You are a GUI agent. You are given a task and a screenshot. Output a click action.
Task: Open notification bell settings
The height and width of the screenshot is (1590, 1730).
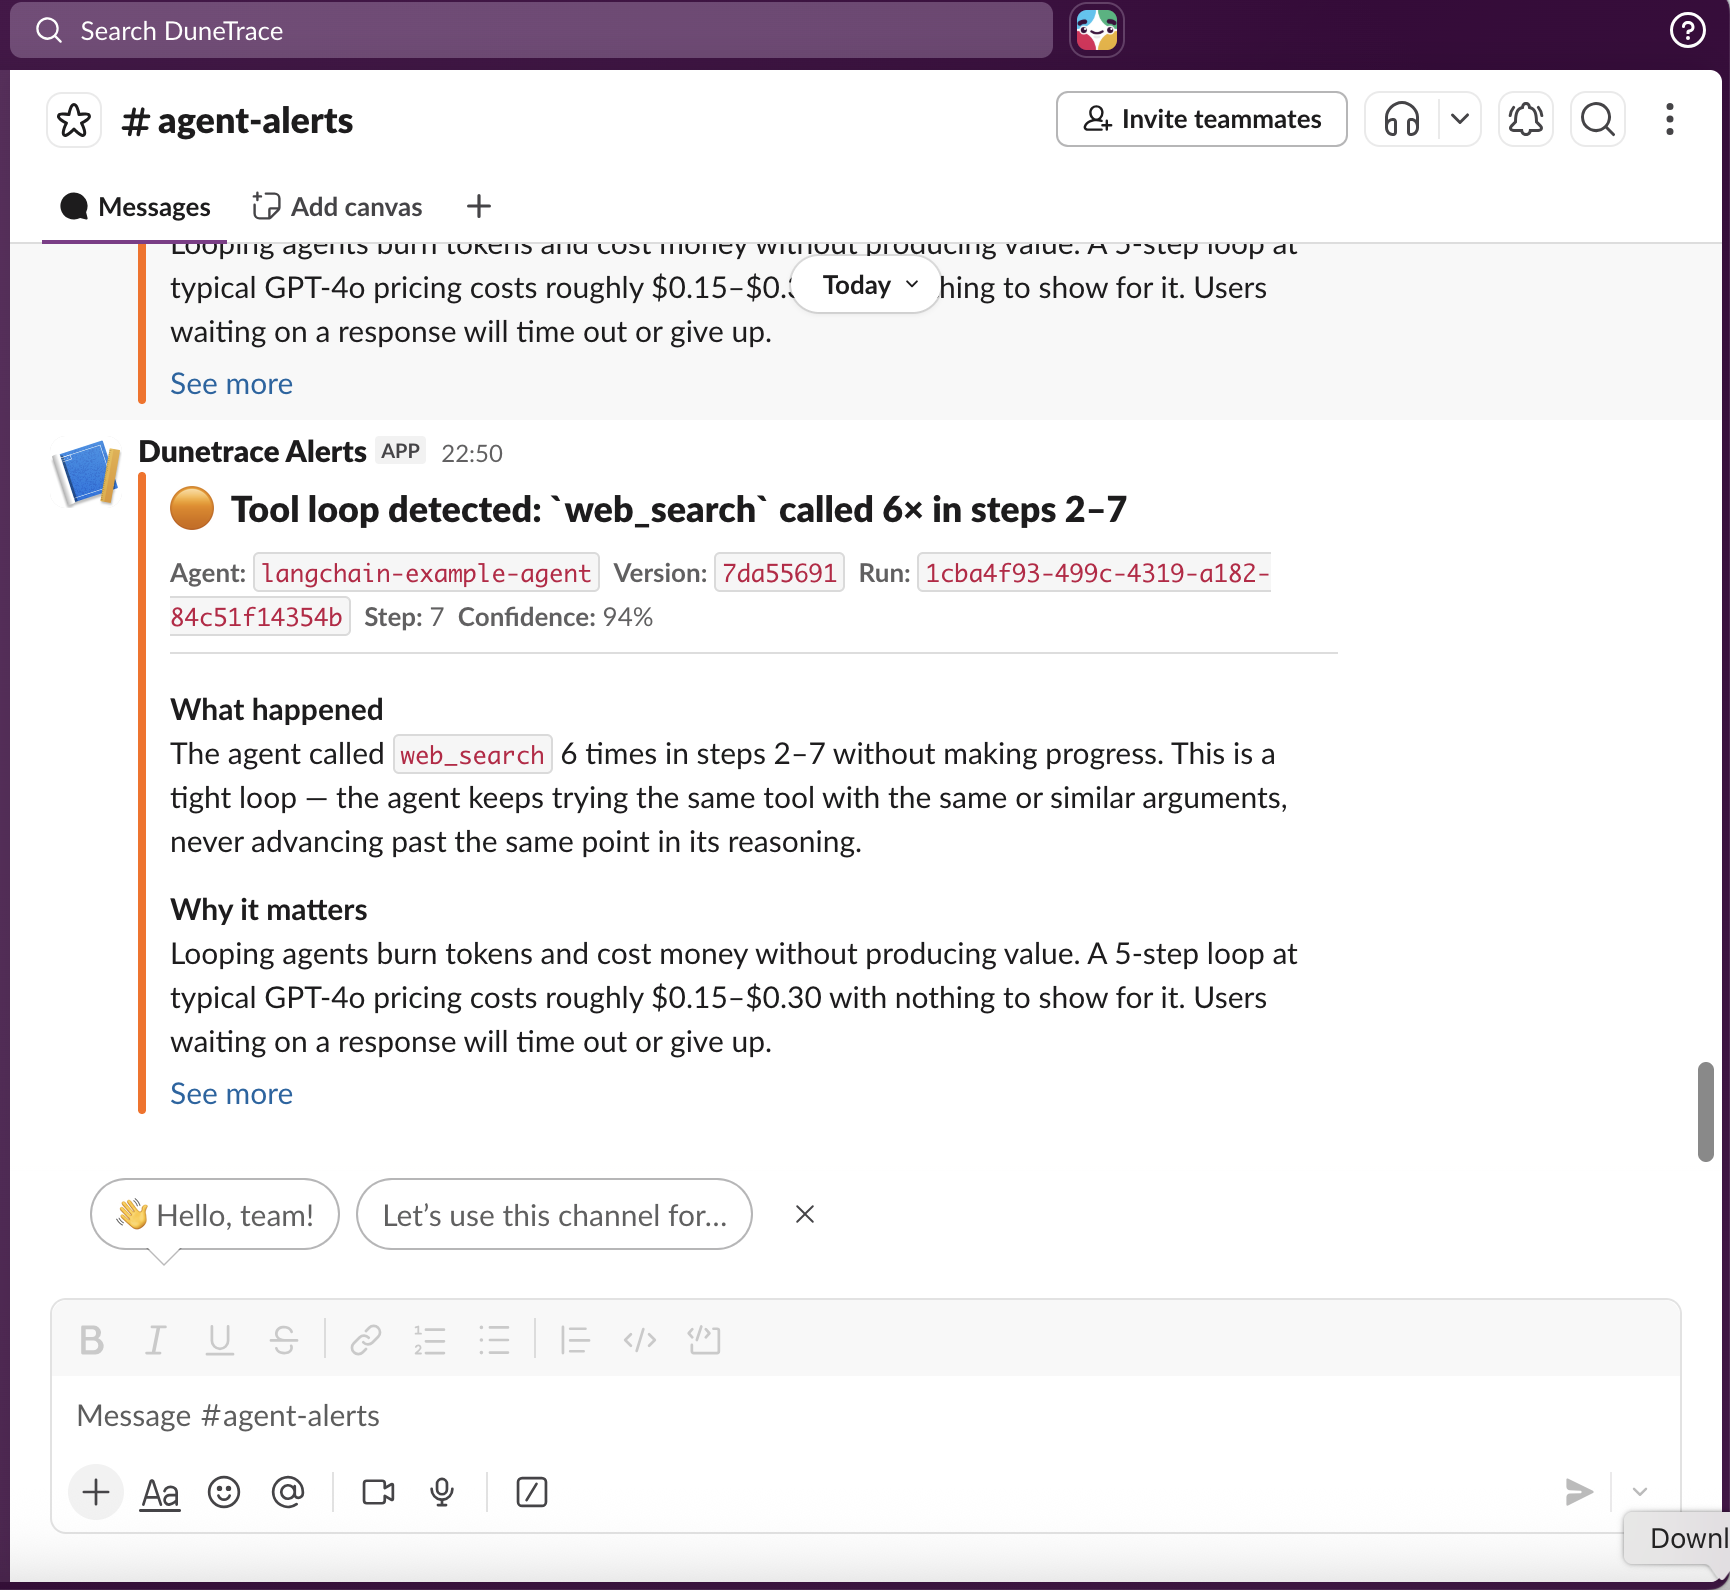1525,120
